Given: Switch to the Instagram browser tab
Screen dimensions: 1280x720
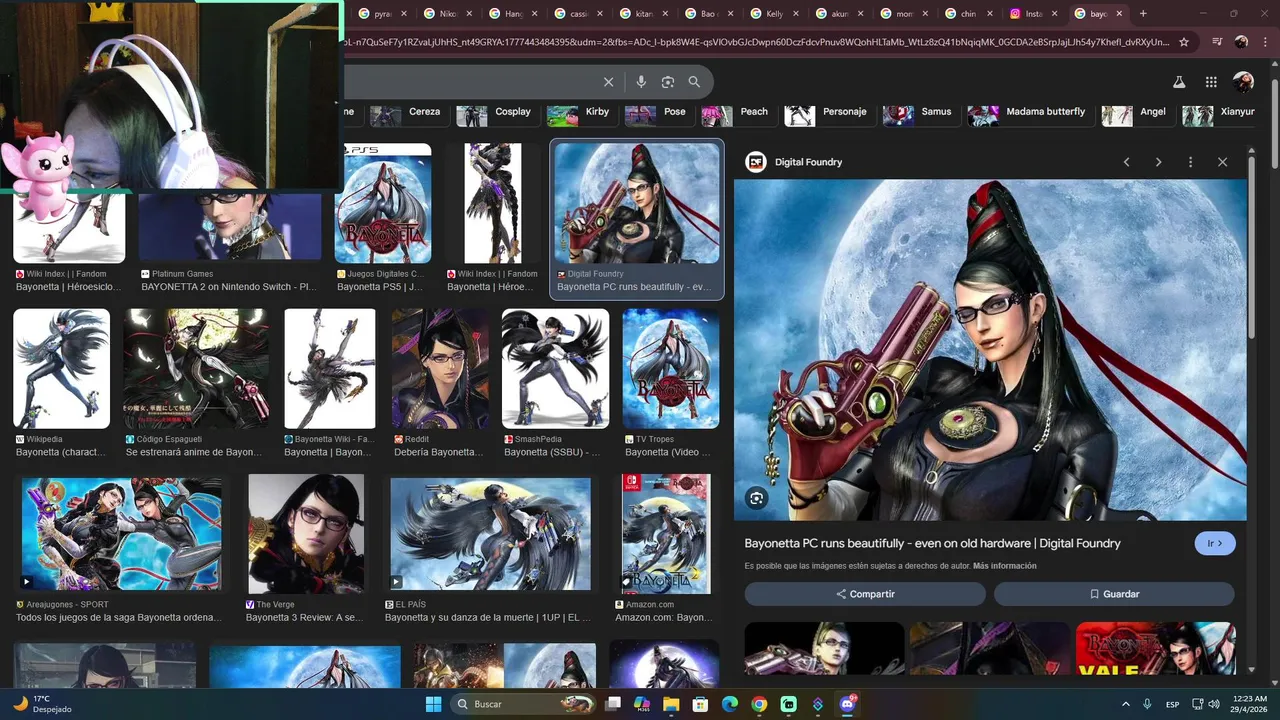Looking at the screenshot, I should click(x=1035, y=14).
